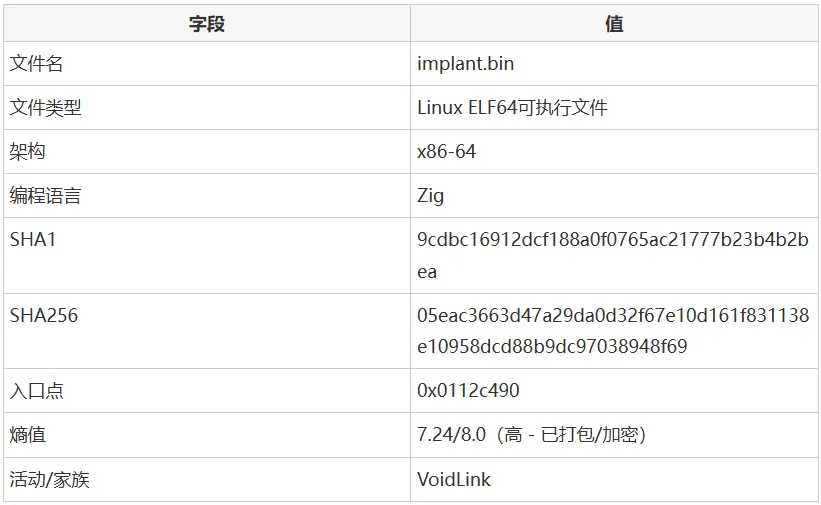Image resolution: width=821 pixels, height=505 pixels.
Task: Click the 字段 column header
Action: 207,24
